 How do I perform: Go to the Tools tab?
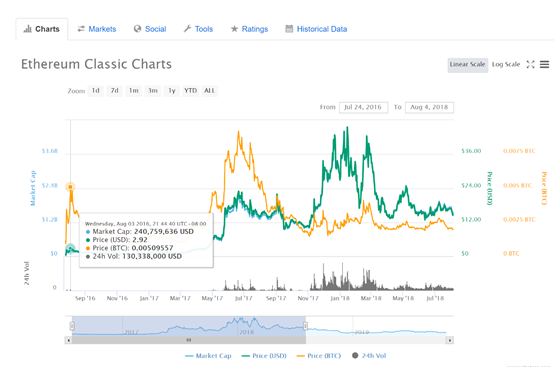point(198,29)
